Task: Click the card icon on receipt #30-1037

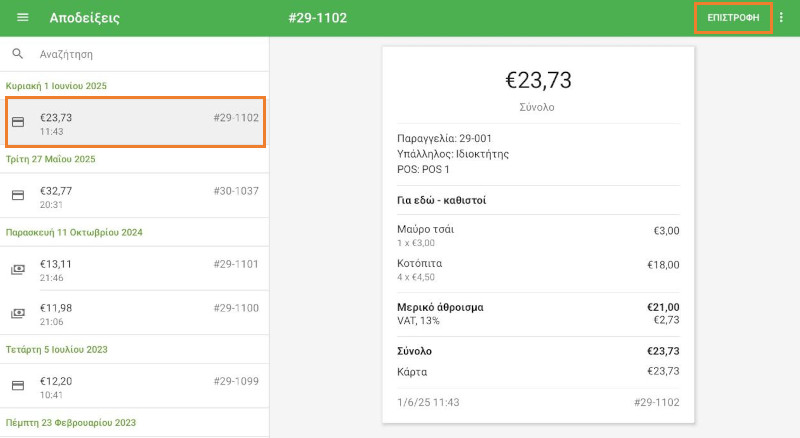Action: (18, 195)
